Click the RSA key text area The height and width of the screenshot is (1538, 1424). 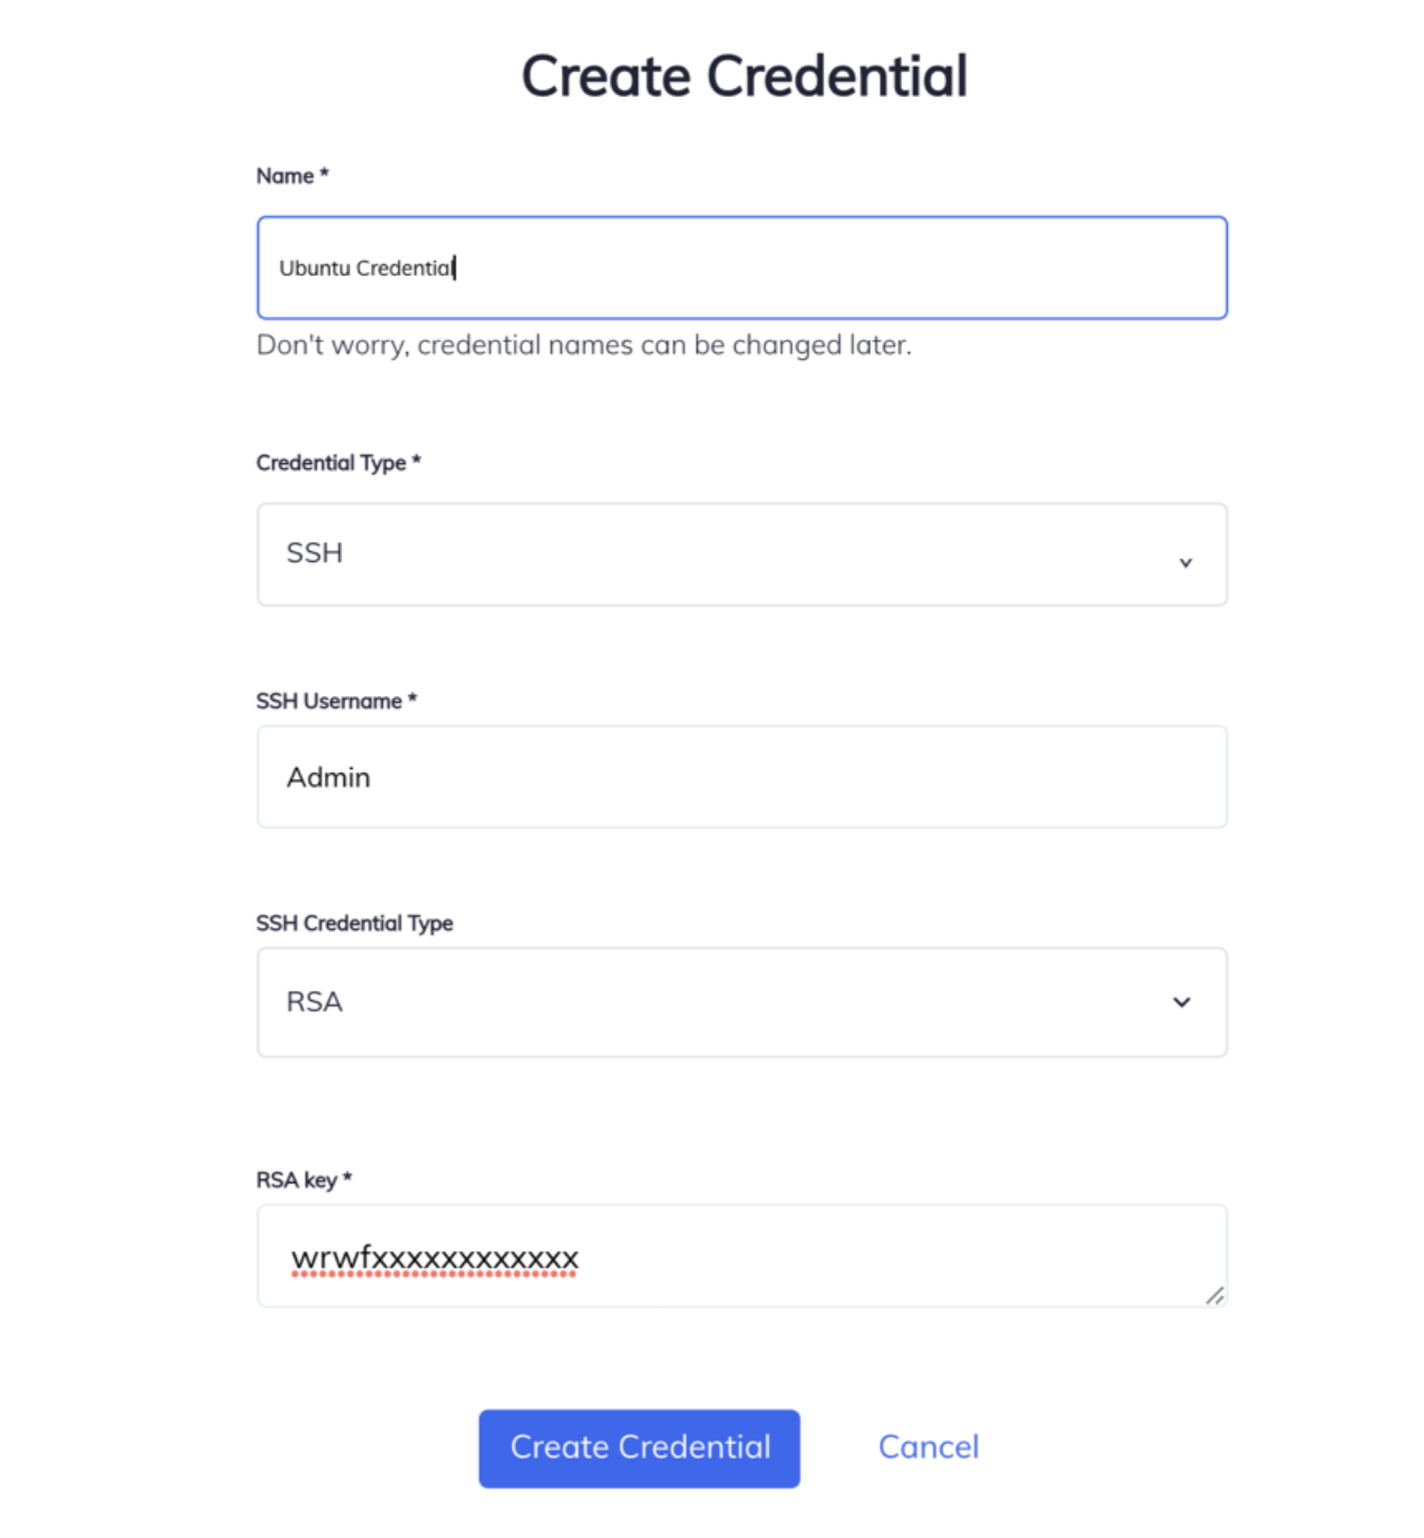point(740,1255)
